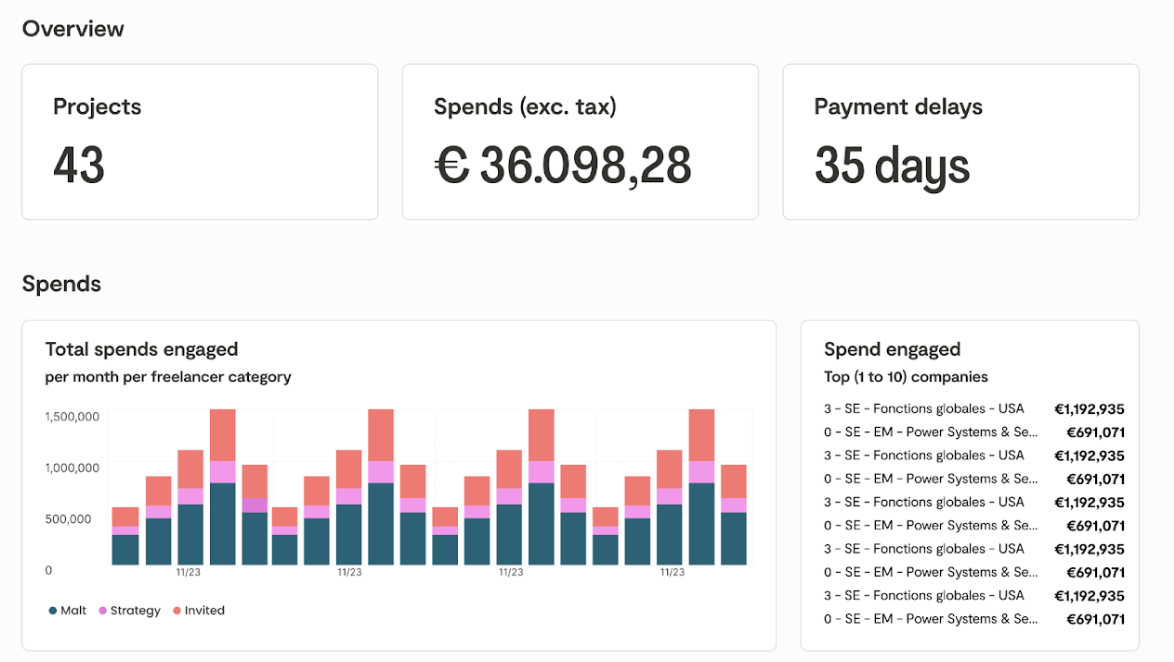Click the Overview section heading
This screenshot has width=1174, height=662.
[73, 28]
